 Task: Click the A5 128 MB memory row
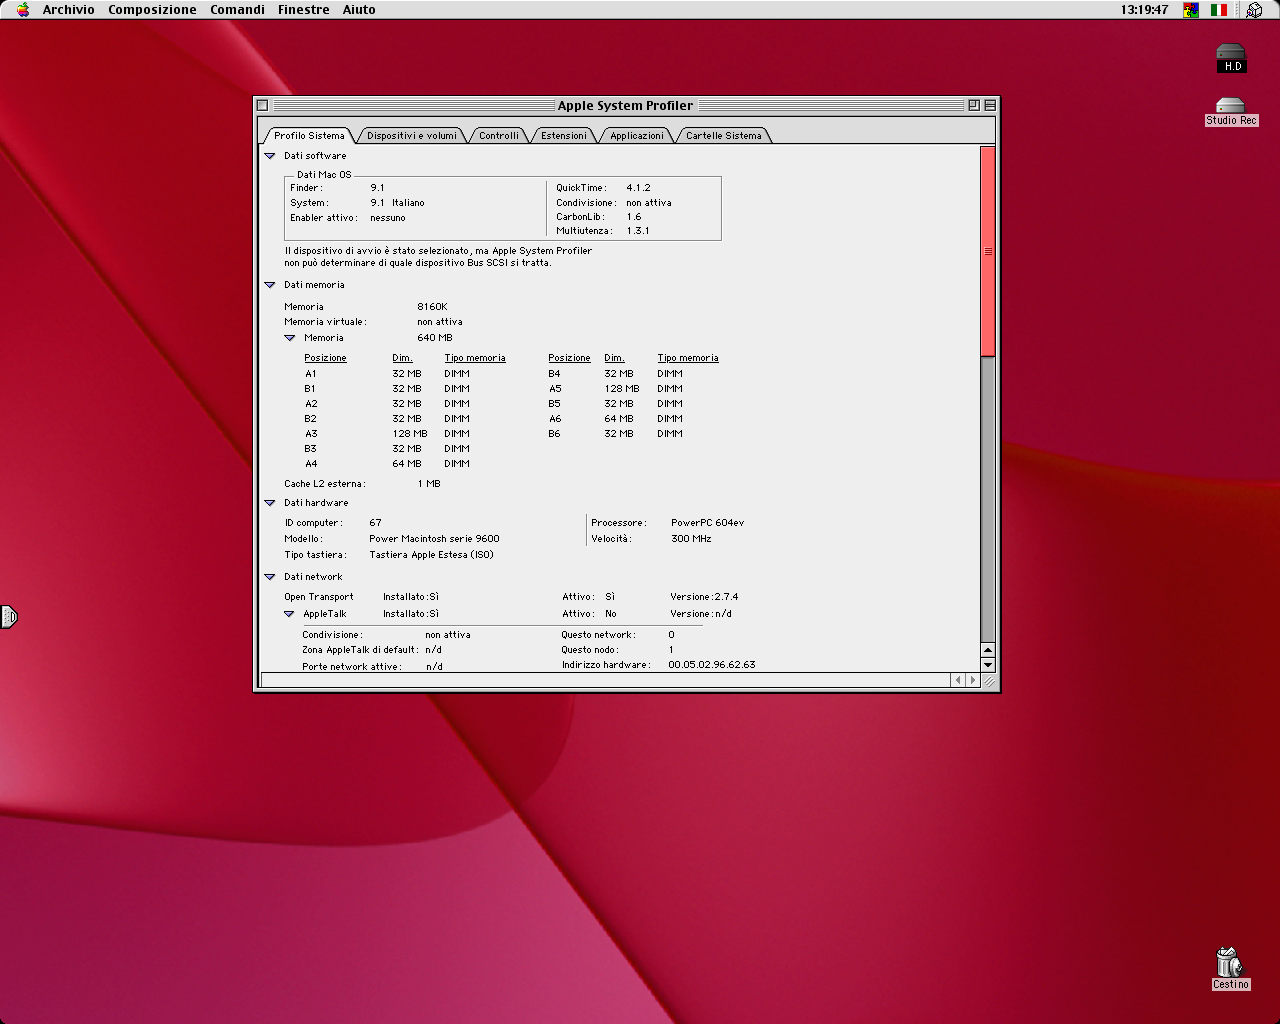pyautogui.click(x=616, y=389)
